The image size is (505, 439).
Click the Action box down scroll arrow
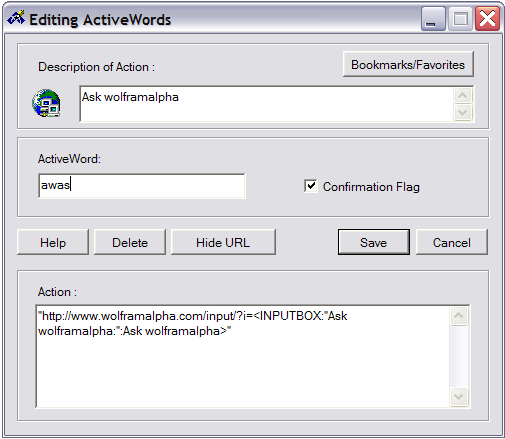point(459,397)
